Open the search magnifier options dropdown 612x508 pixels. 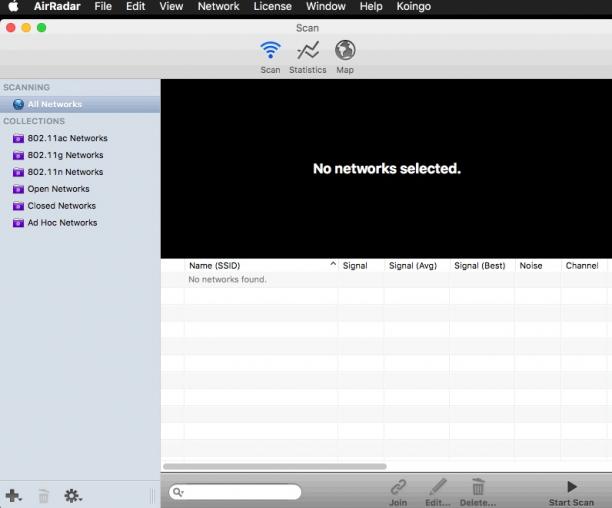[178, 492]
